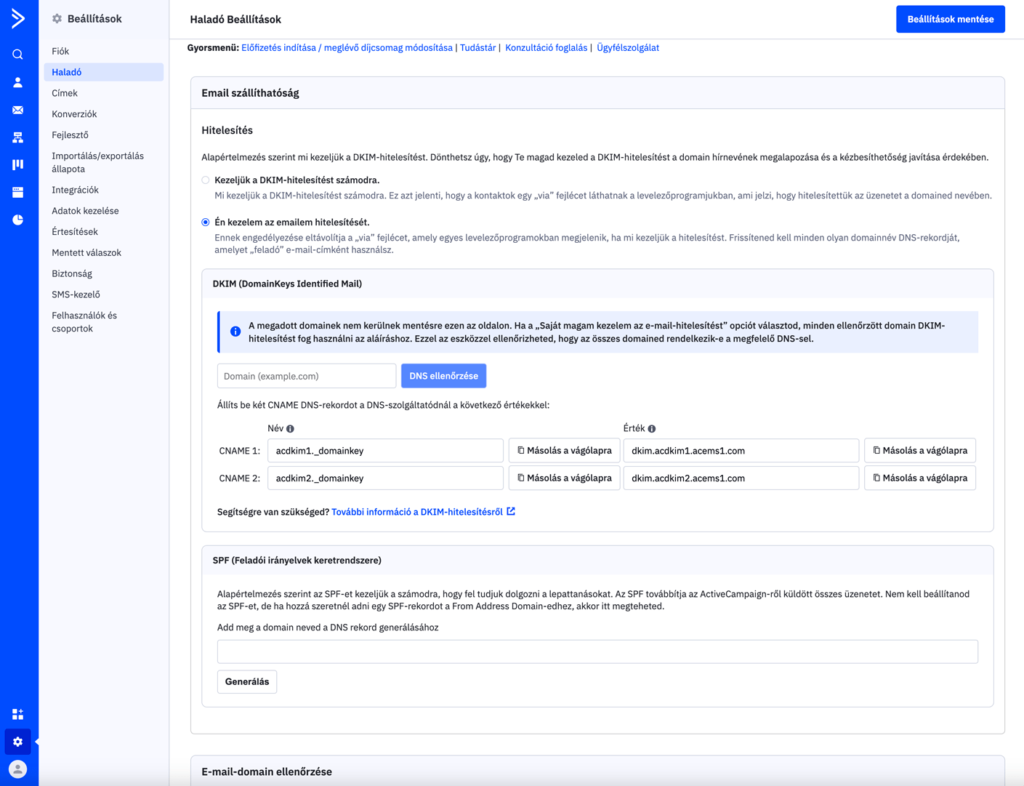Open the Tudástár quick link
Image resolution: width=1024 pixels, height=786 pixels.
pyautogui.click(x=478, y=48)
